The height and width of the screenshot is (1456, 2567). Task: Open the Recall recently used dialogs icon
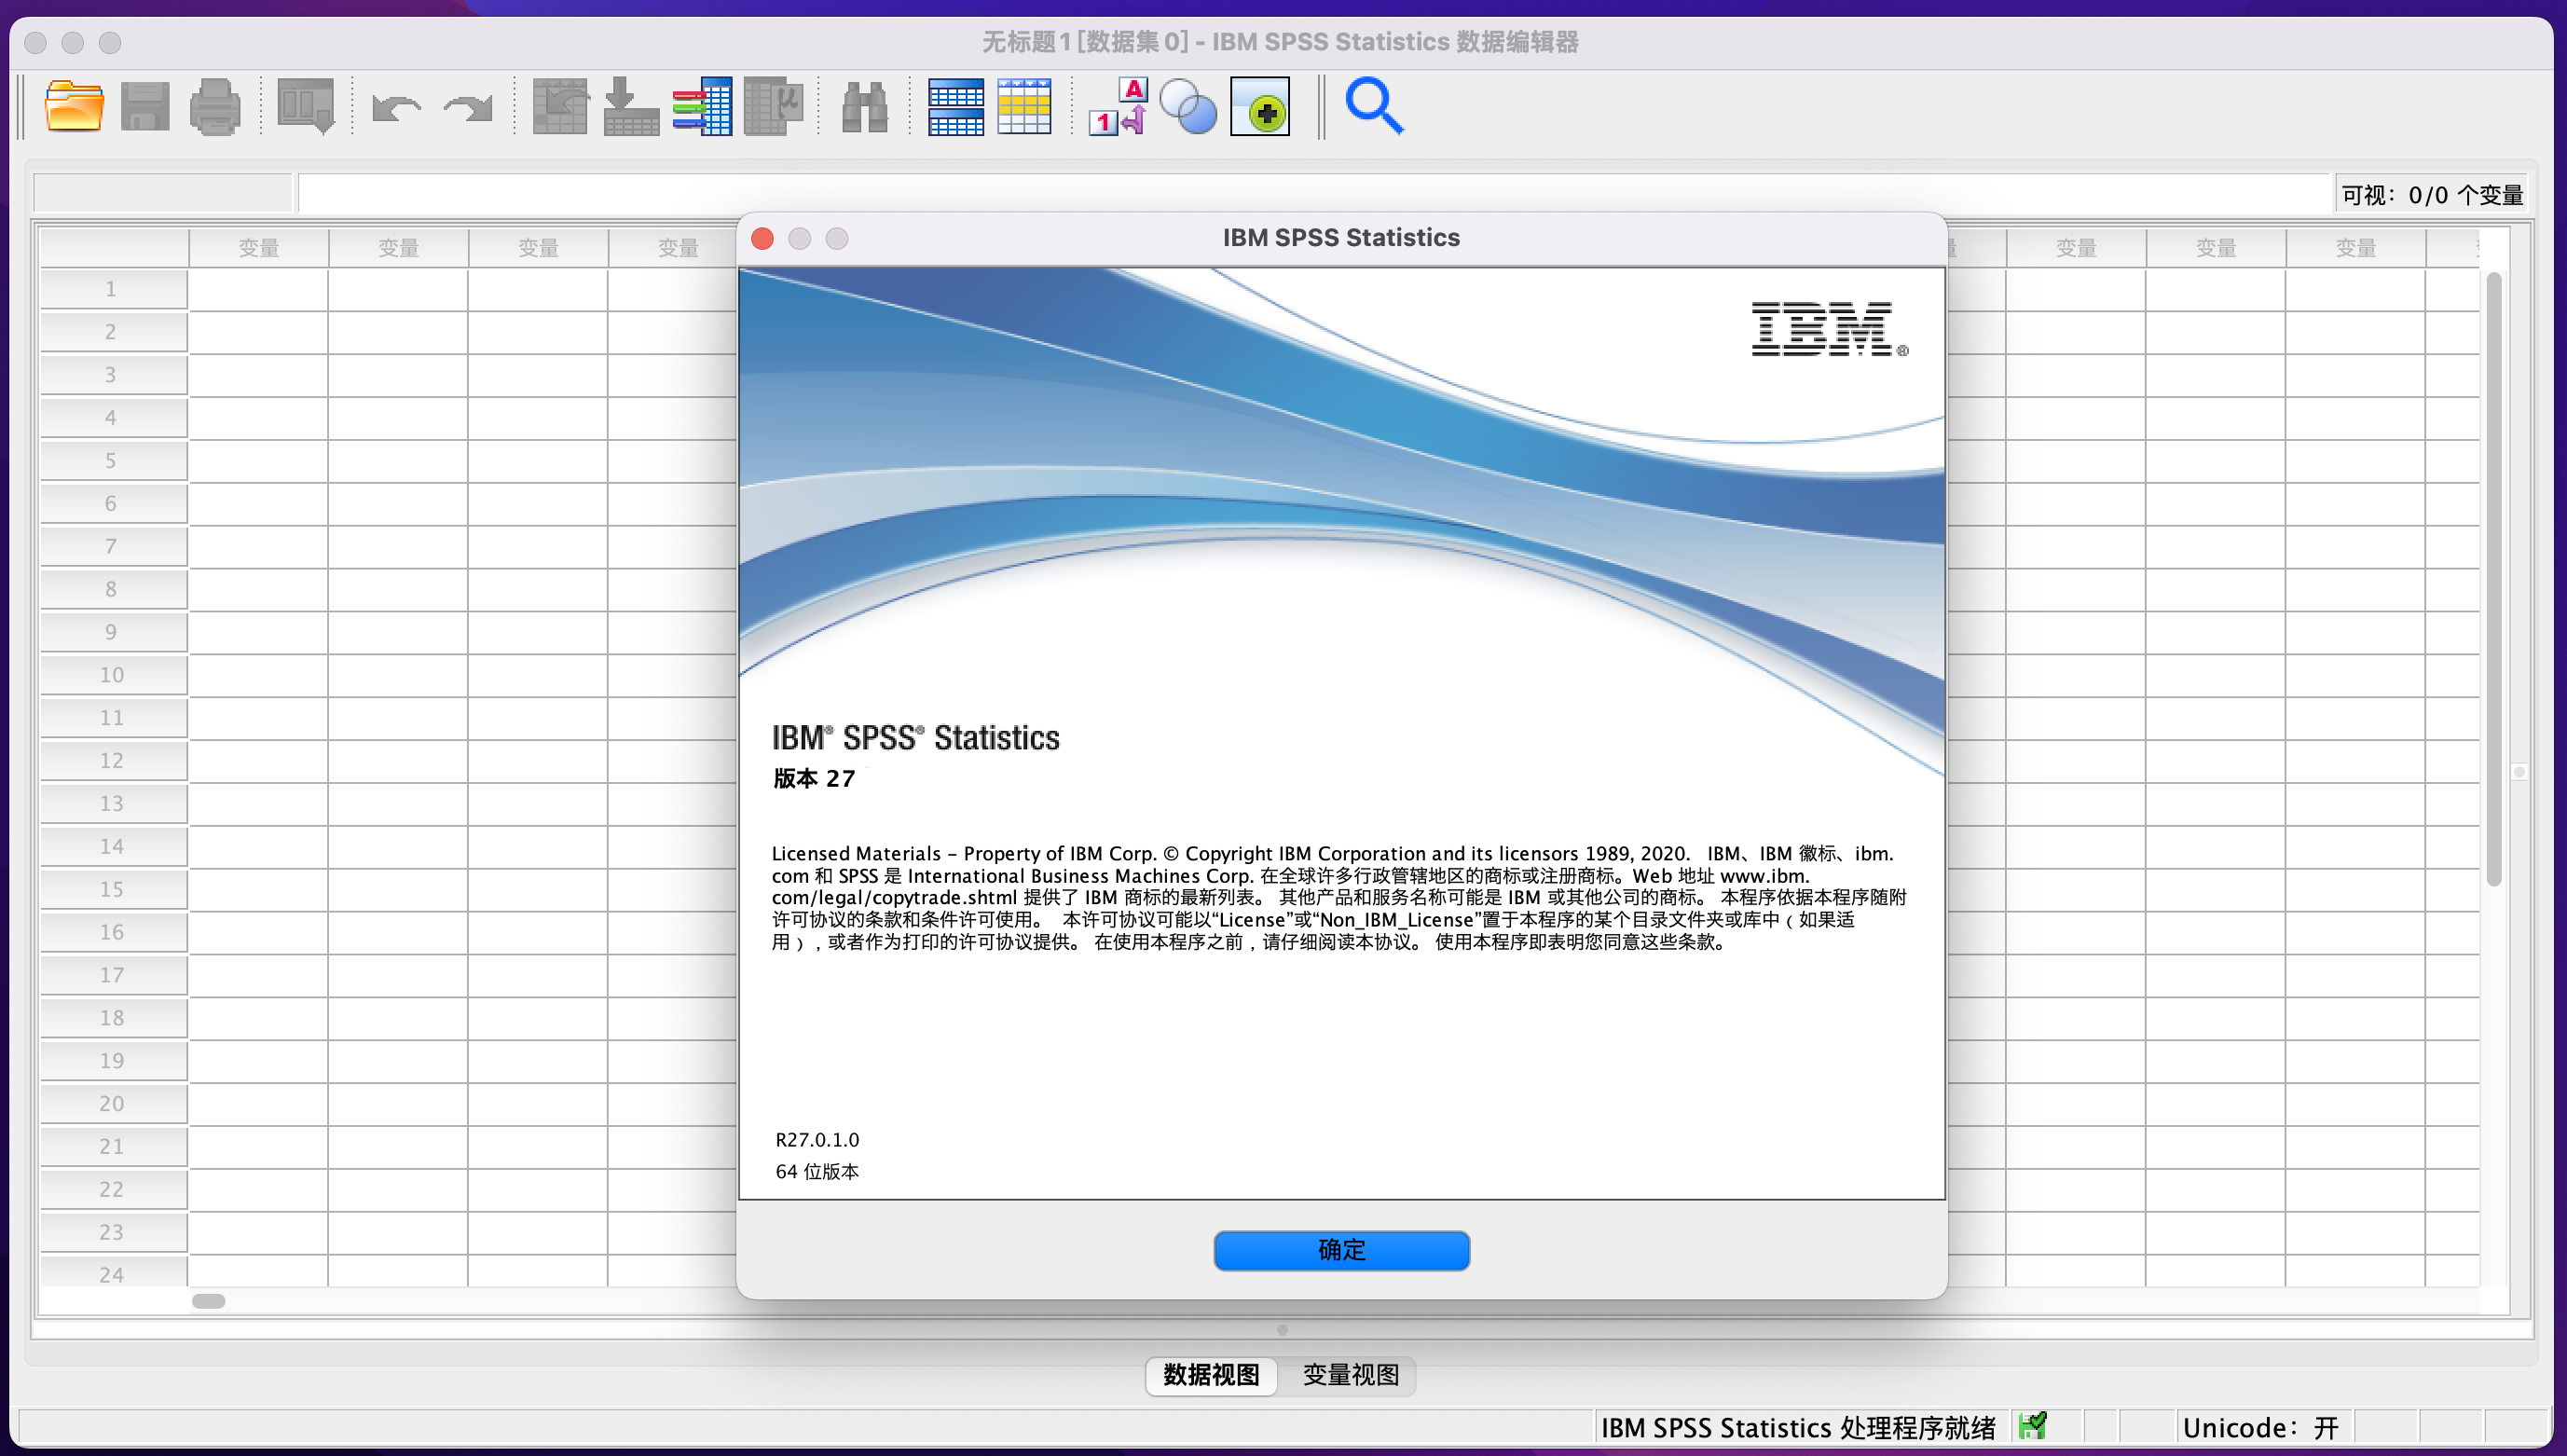tap(305, 106)
